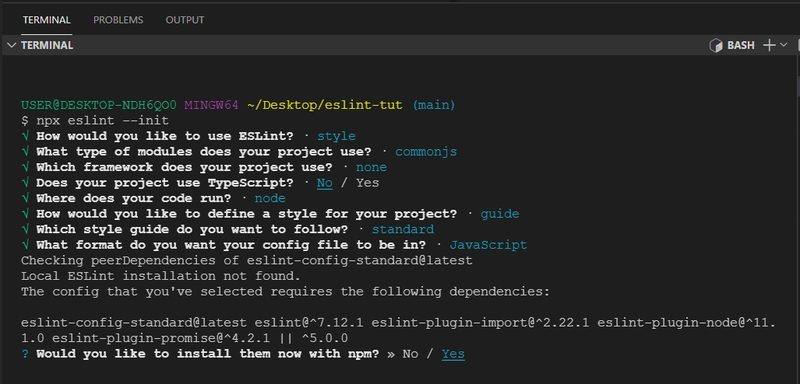Click the (main) git branch indicator
800x384 pixels.
[434, 105]
